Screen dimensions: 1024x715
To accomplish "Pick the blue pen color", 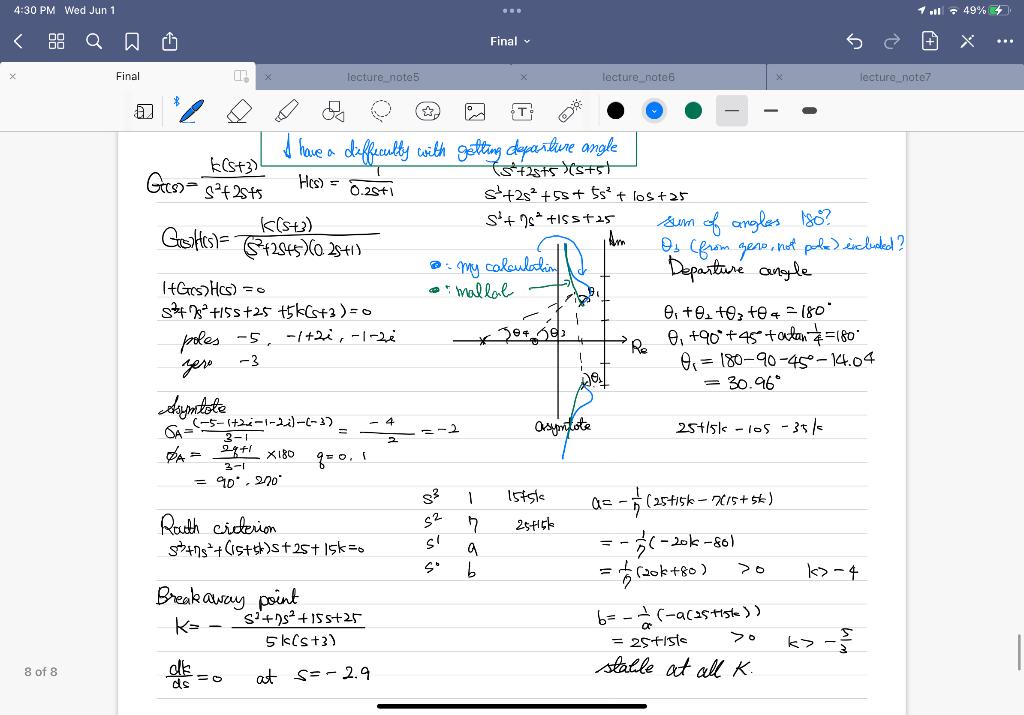I will 654,111.
